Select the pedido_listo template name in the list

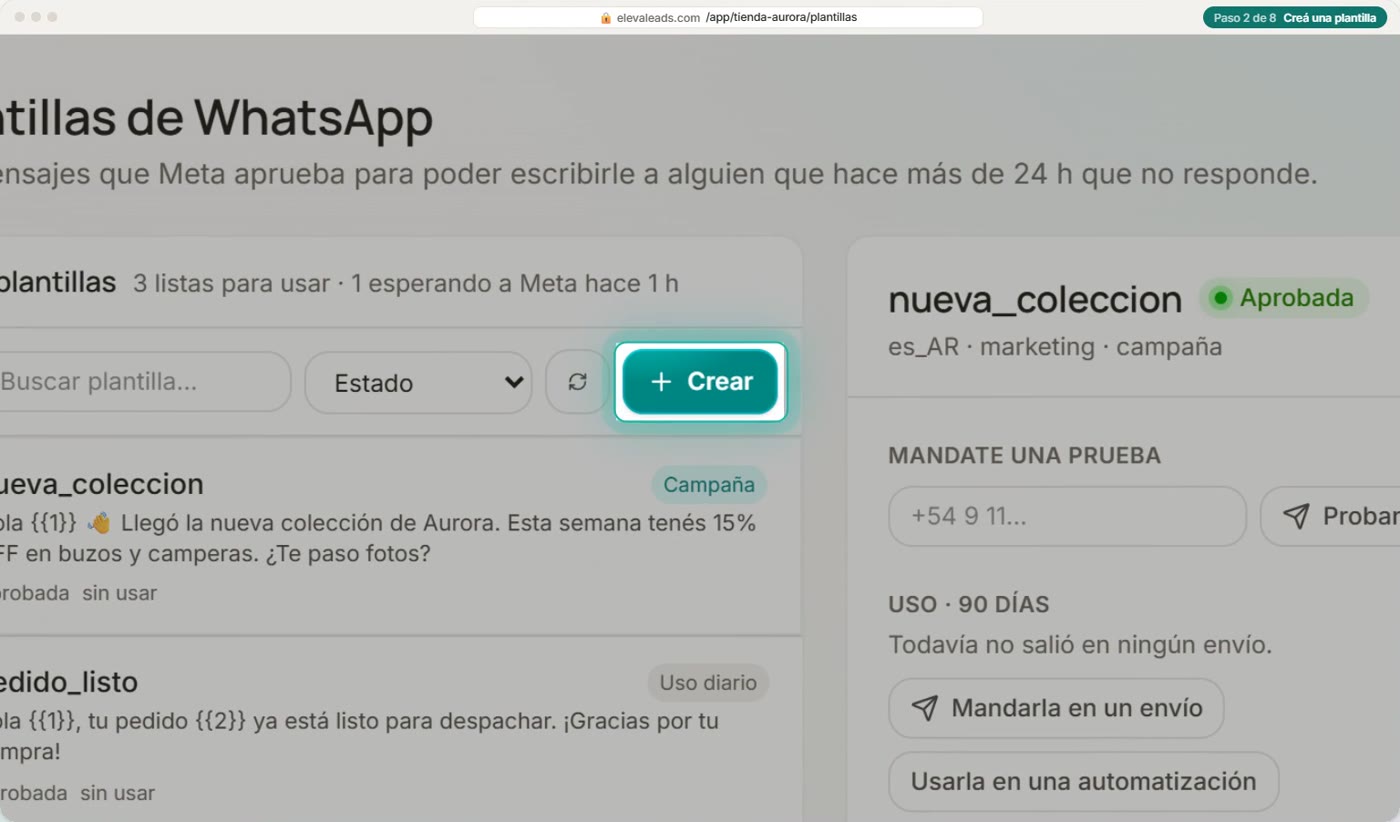[69, 682]
